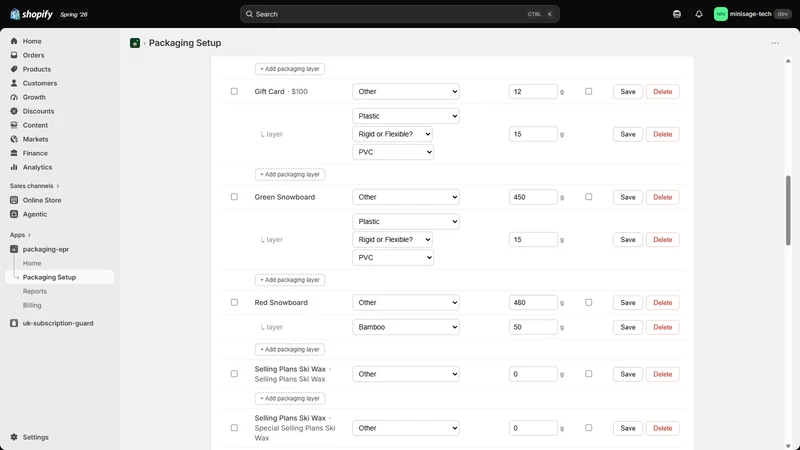This screenshot has width=800, height=450.
Task: Open the Products tag icon
Action: (x=14, y=69)
